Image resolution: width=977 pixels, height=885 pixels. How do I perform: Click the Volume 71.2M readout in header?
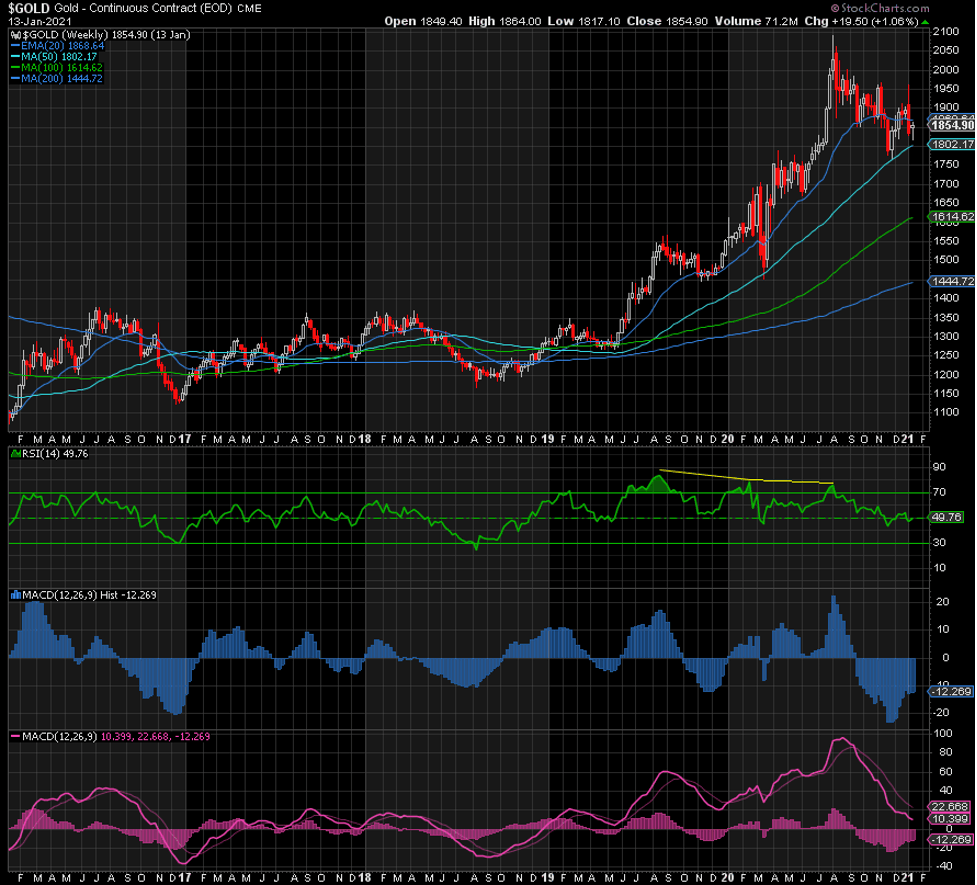pyautogui.click(x=772, y=20)
